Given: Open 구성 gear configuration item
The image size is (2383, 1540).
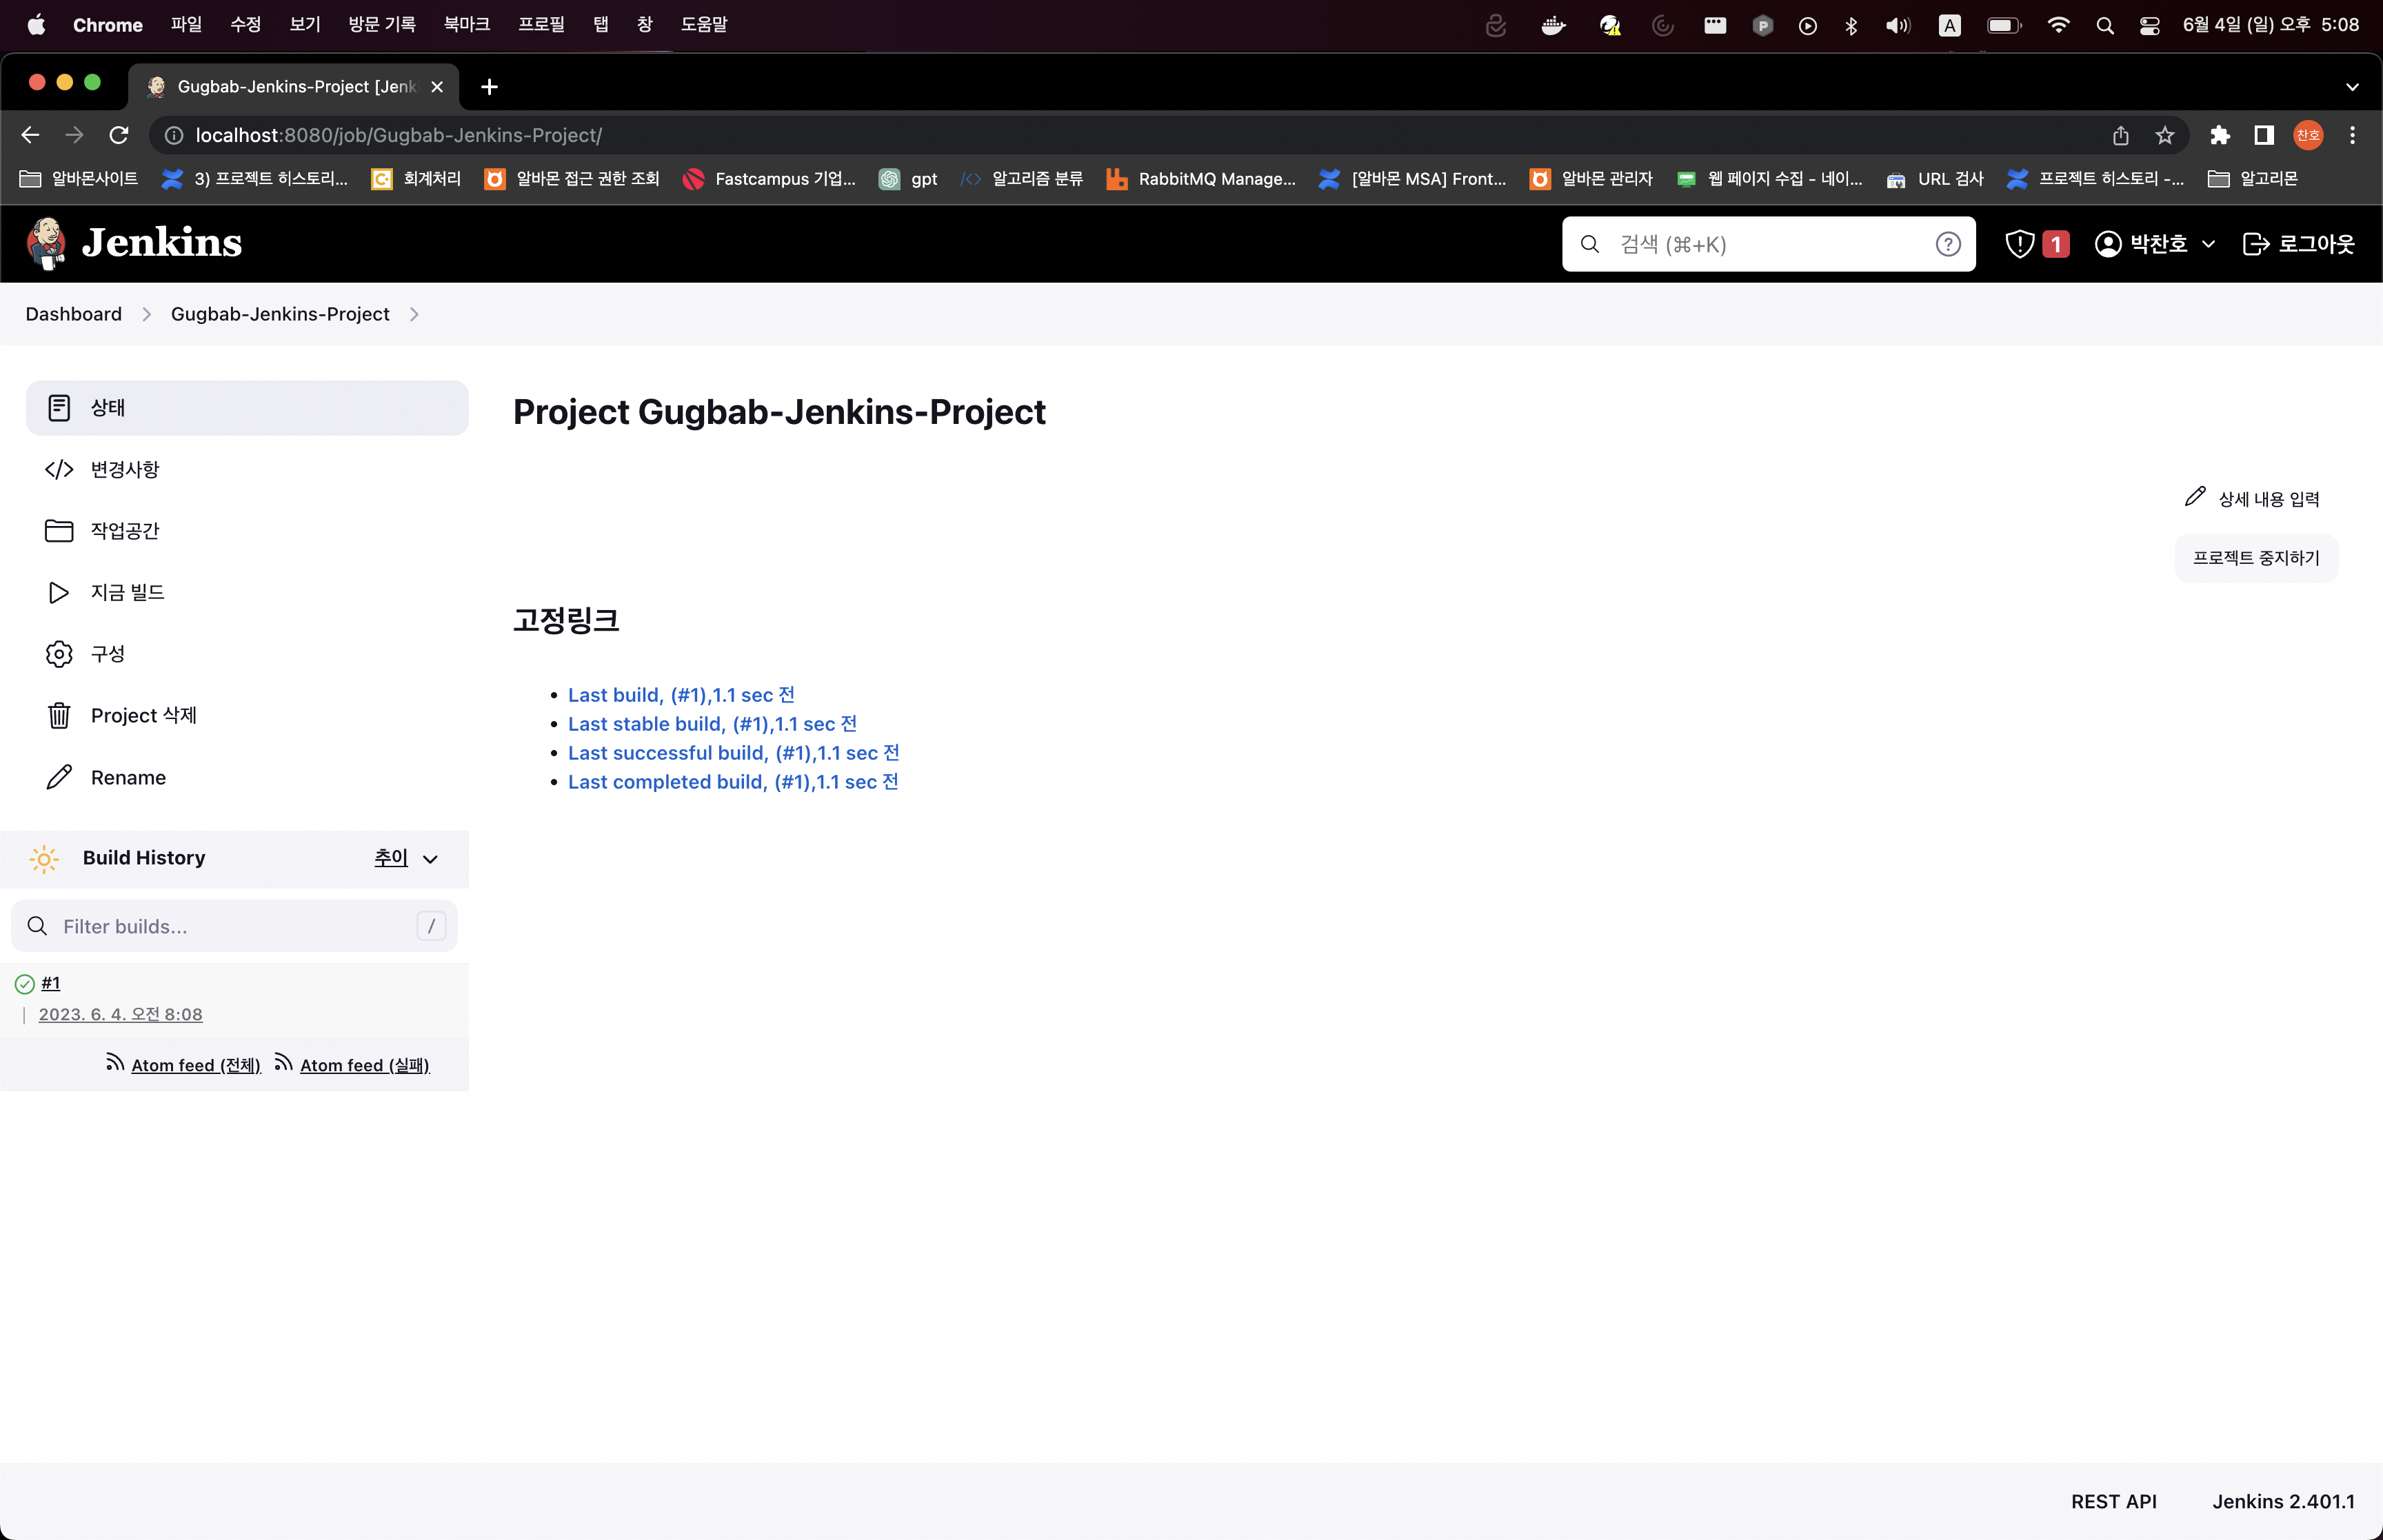Looking at the screenshot, I should click(107, 654).
